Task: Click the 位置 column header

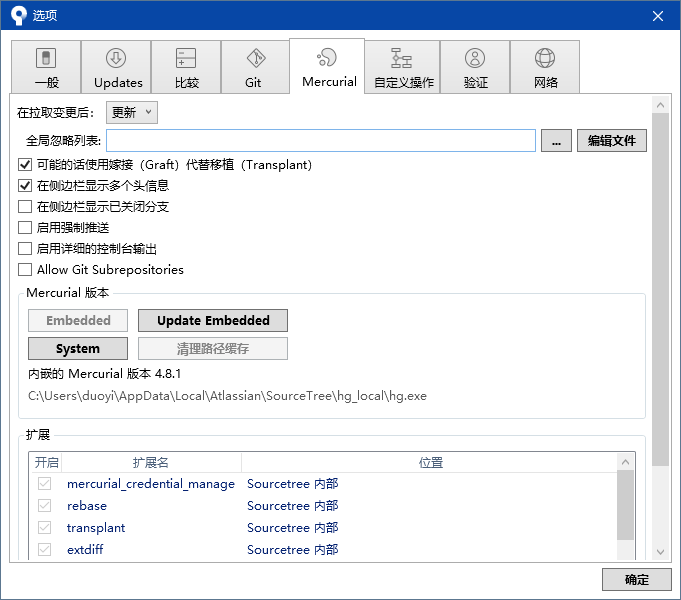Action: (430, 462)
